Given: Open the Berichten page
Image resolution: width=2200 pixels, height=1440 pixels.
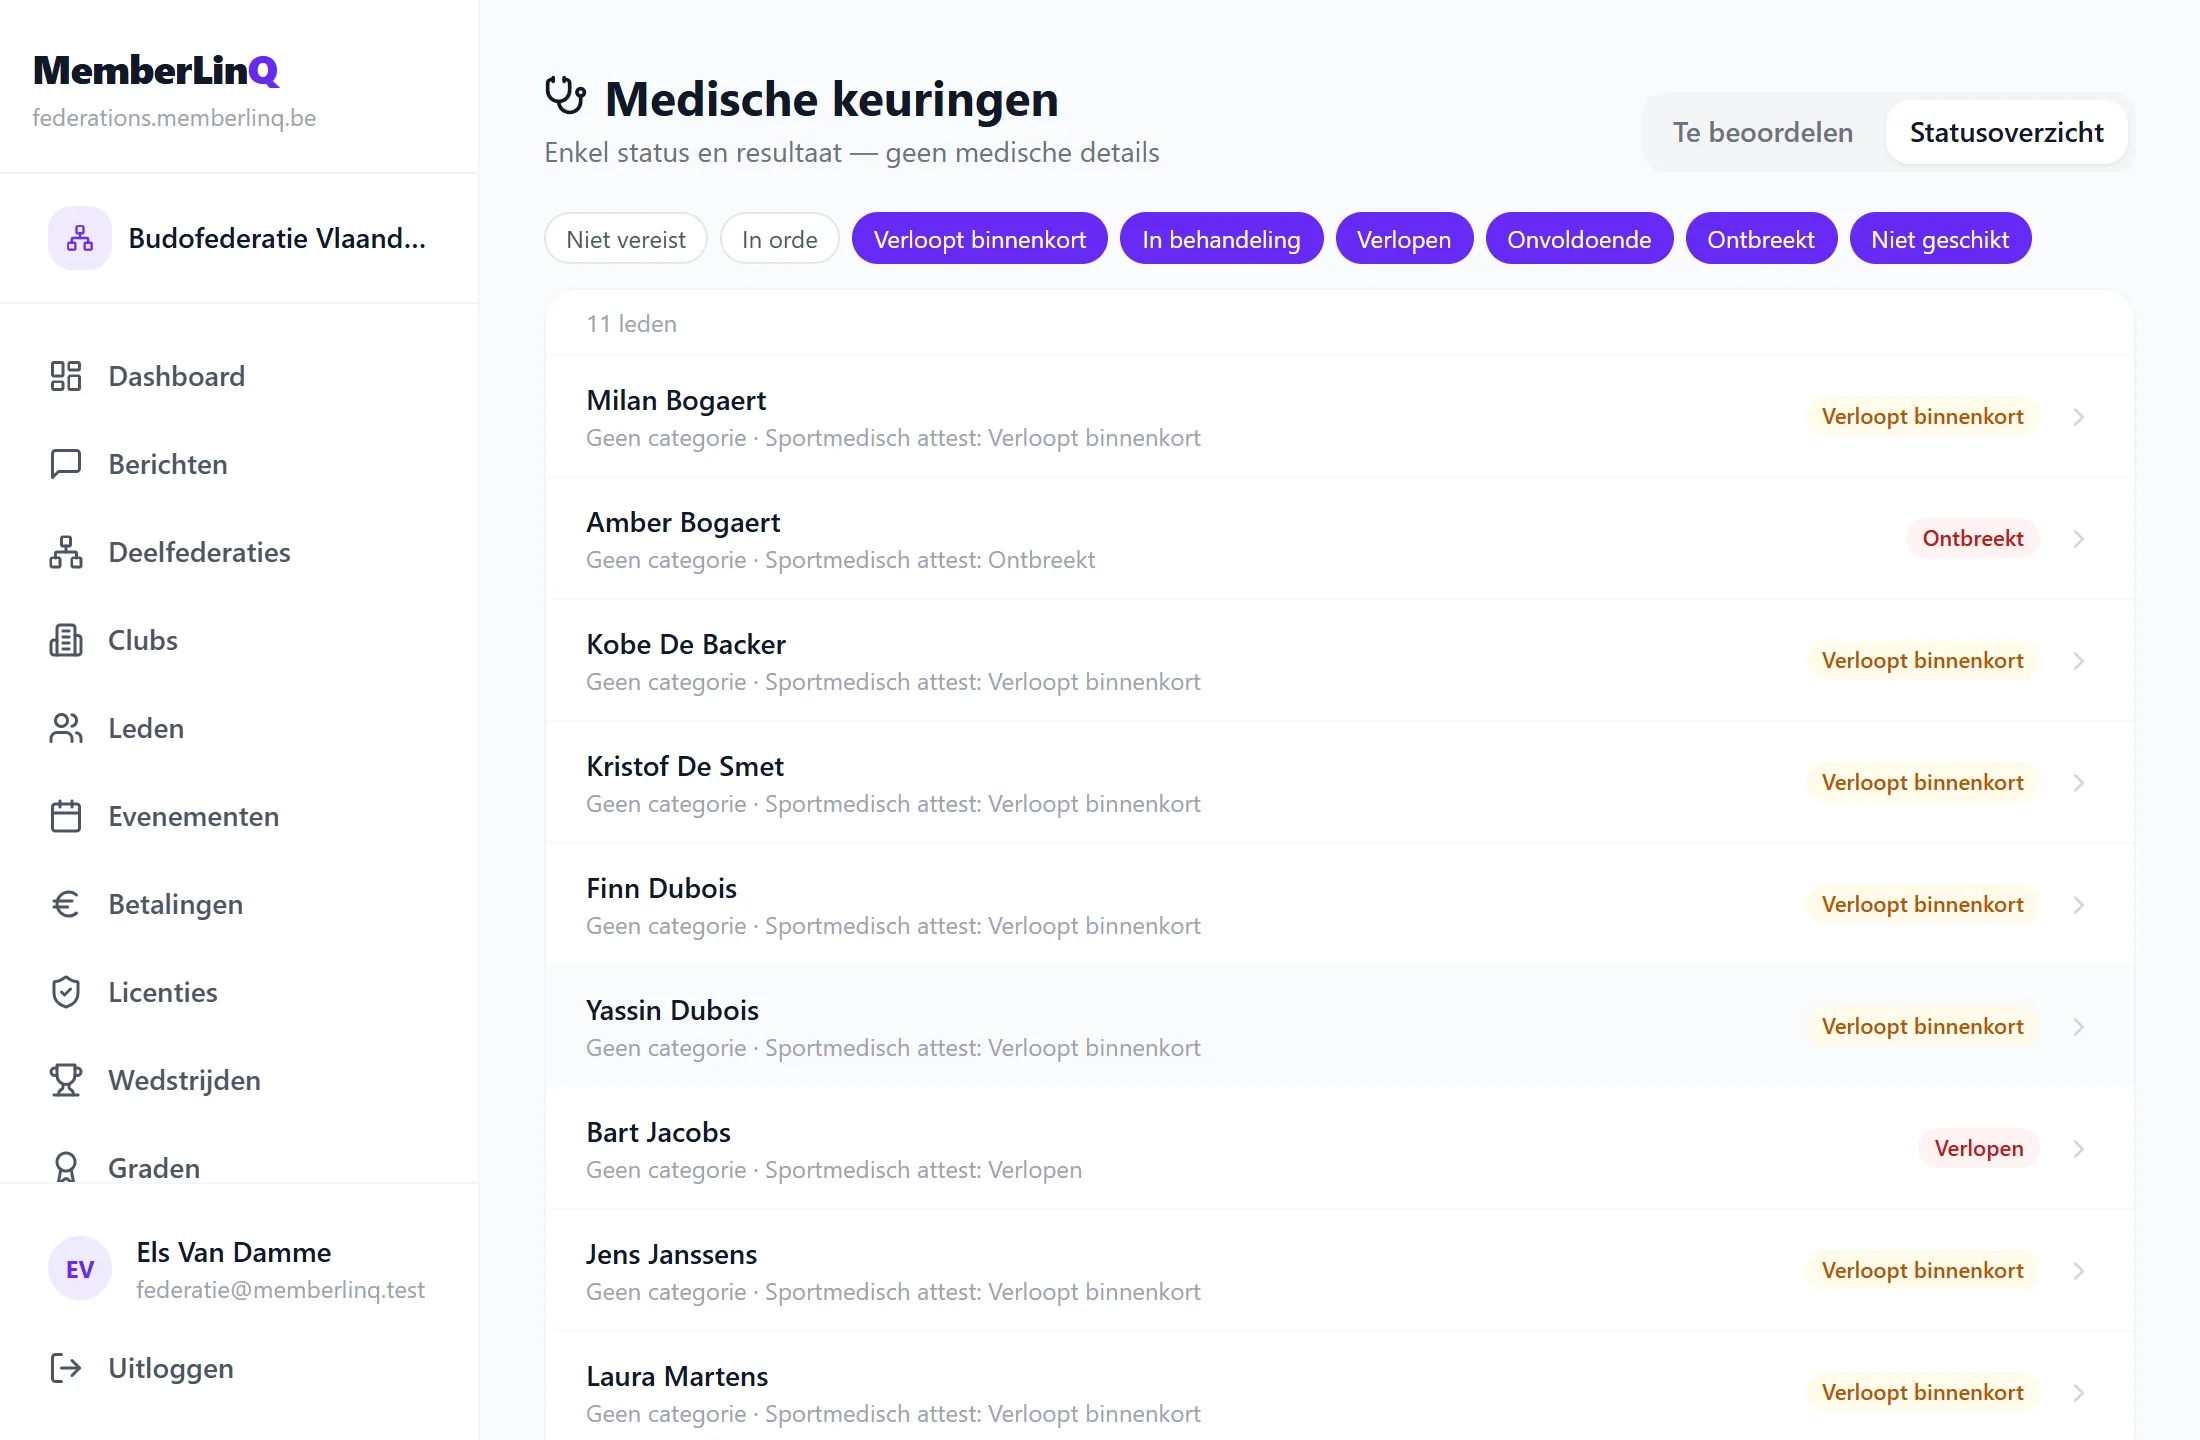Looking at the screenshot, I should [239, 464].
